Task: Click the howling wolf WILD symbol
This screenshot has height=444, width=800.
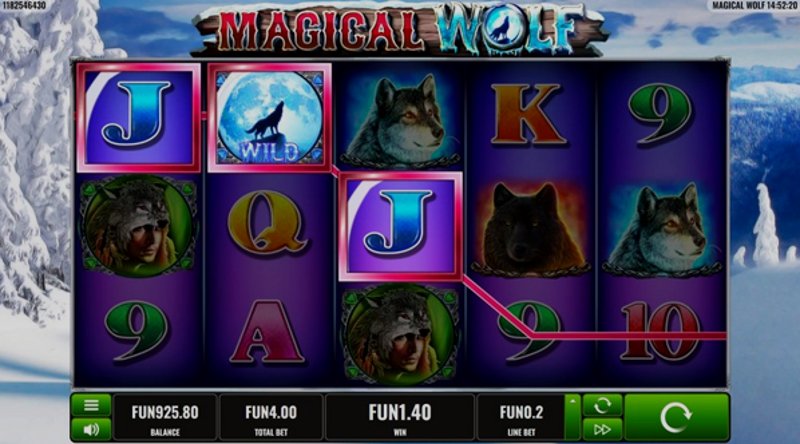Action: tap(269, 117)
